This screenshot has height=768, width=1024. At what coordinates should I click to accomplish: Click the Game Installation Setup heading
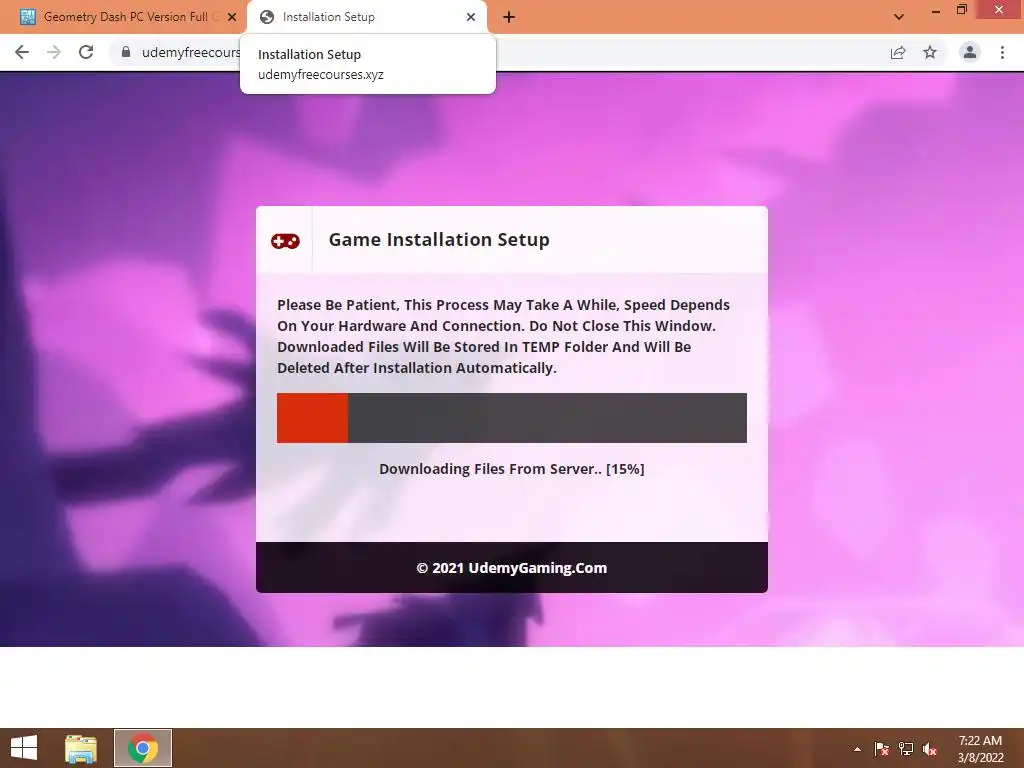(x=439, y=240)
